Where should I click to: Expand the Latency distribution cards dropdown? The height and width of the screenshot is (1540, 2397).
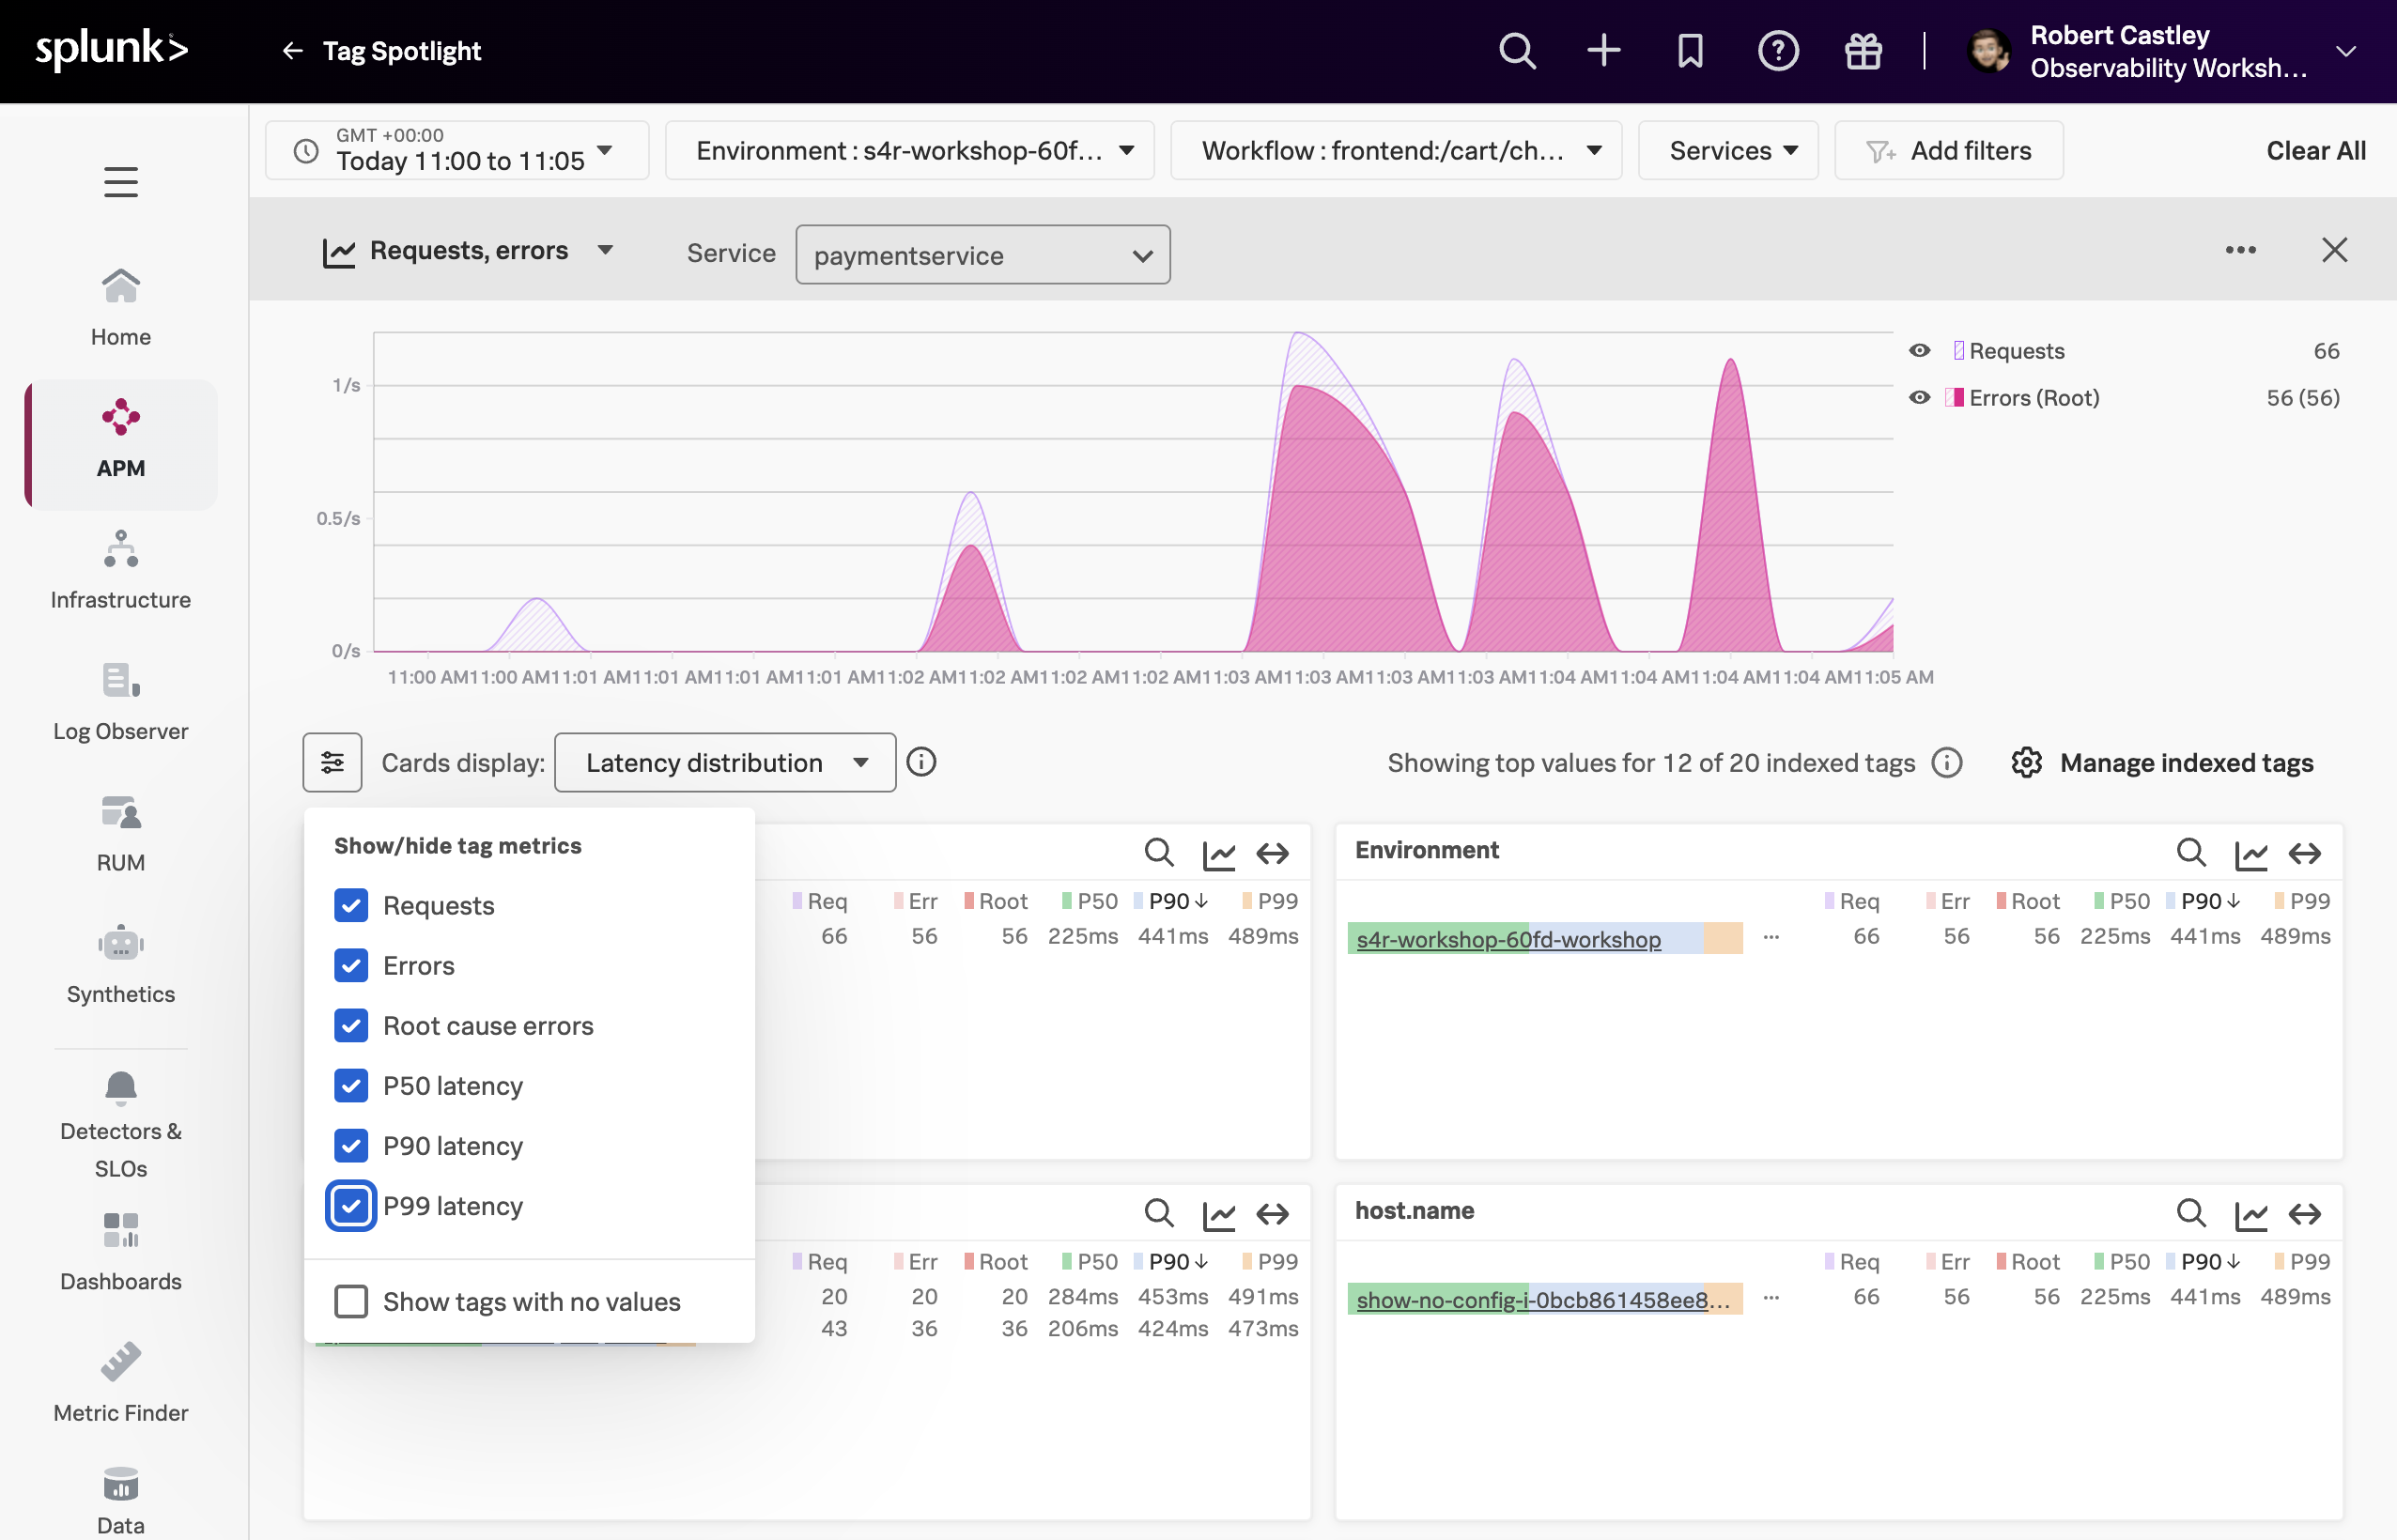725,763
